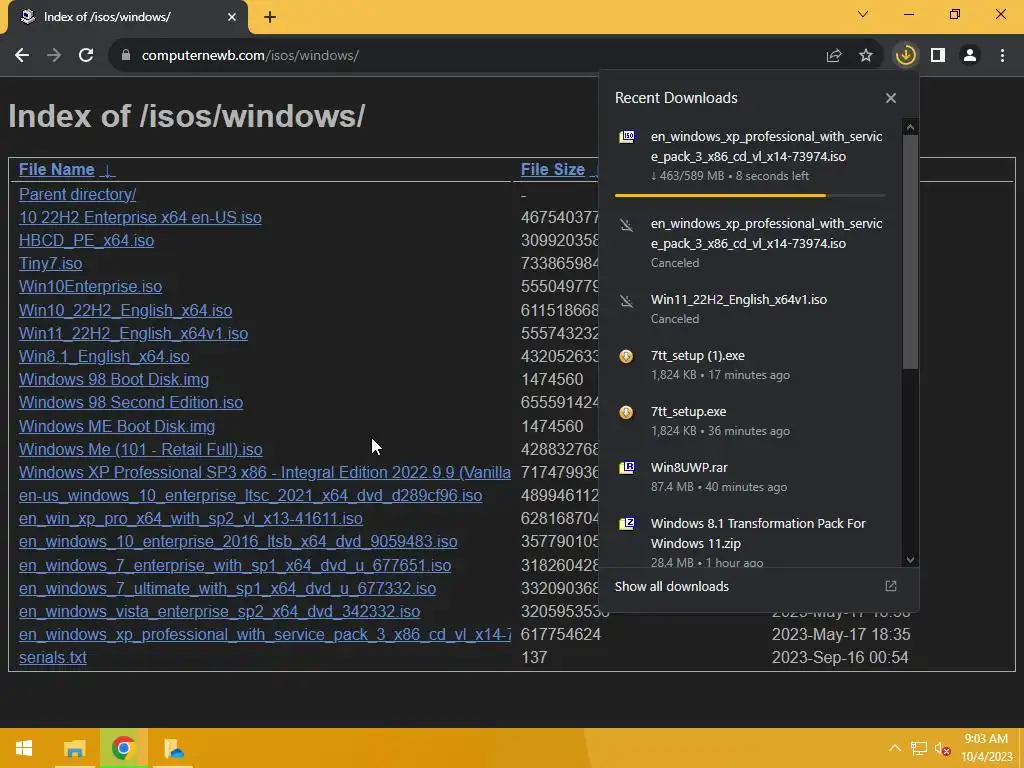Image resolution: width=1024 pixels, height=768 pixels.
Task: Sort by File Size column header
Action: pyautogui.click(x=552, y=170)
